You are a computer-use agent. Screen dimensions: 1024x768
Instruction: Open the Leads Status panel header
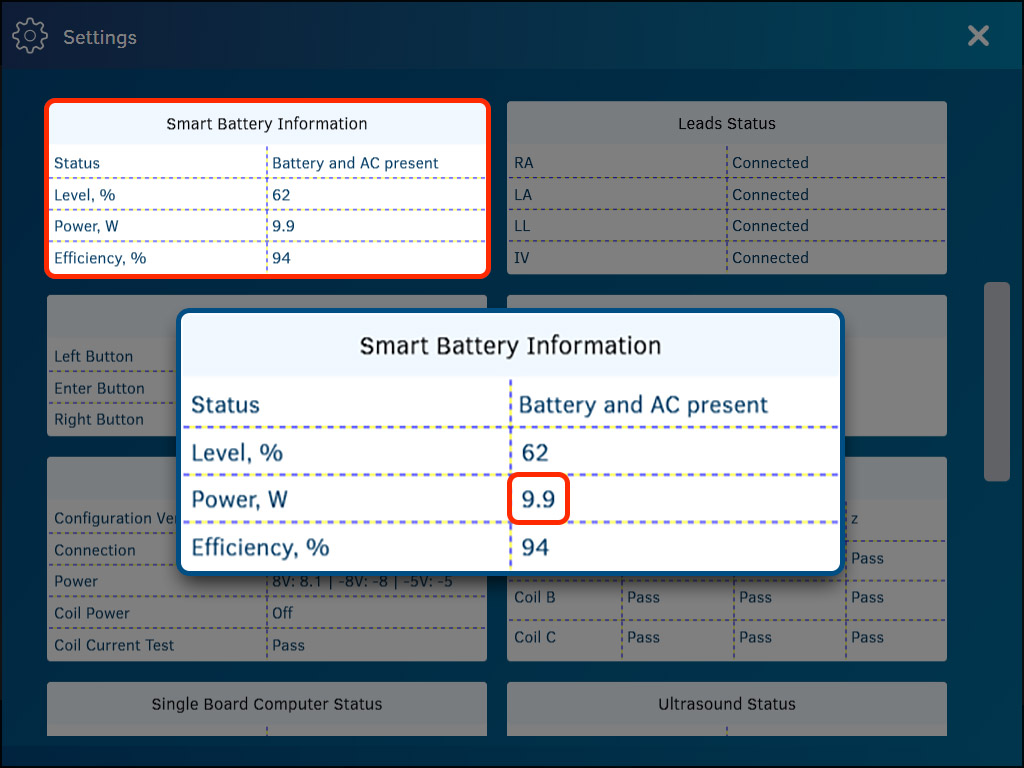(727, 123)
